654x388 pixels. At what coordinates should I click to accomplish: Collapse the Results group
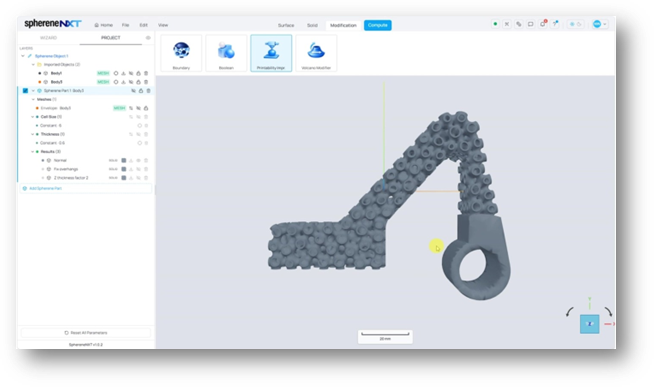33,152
